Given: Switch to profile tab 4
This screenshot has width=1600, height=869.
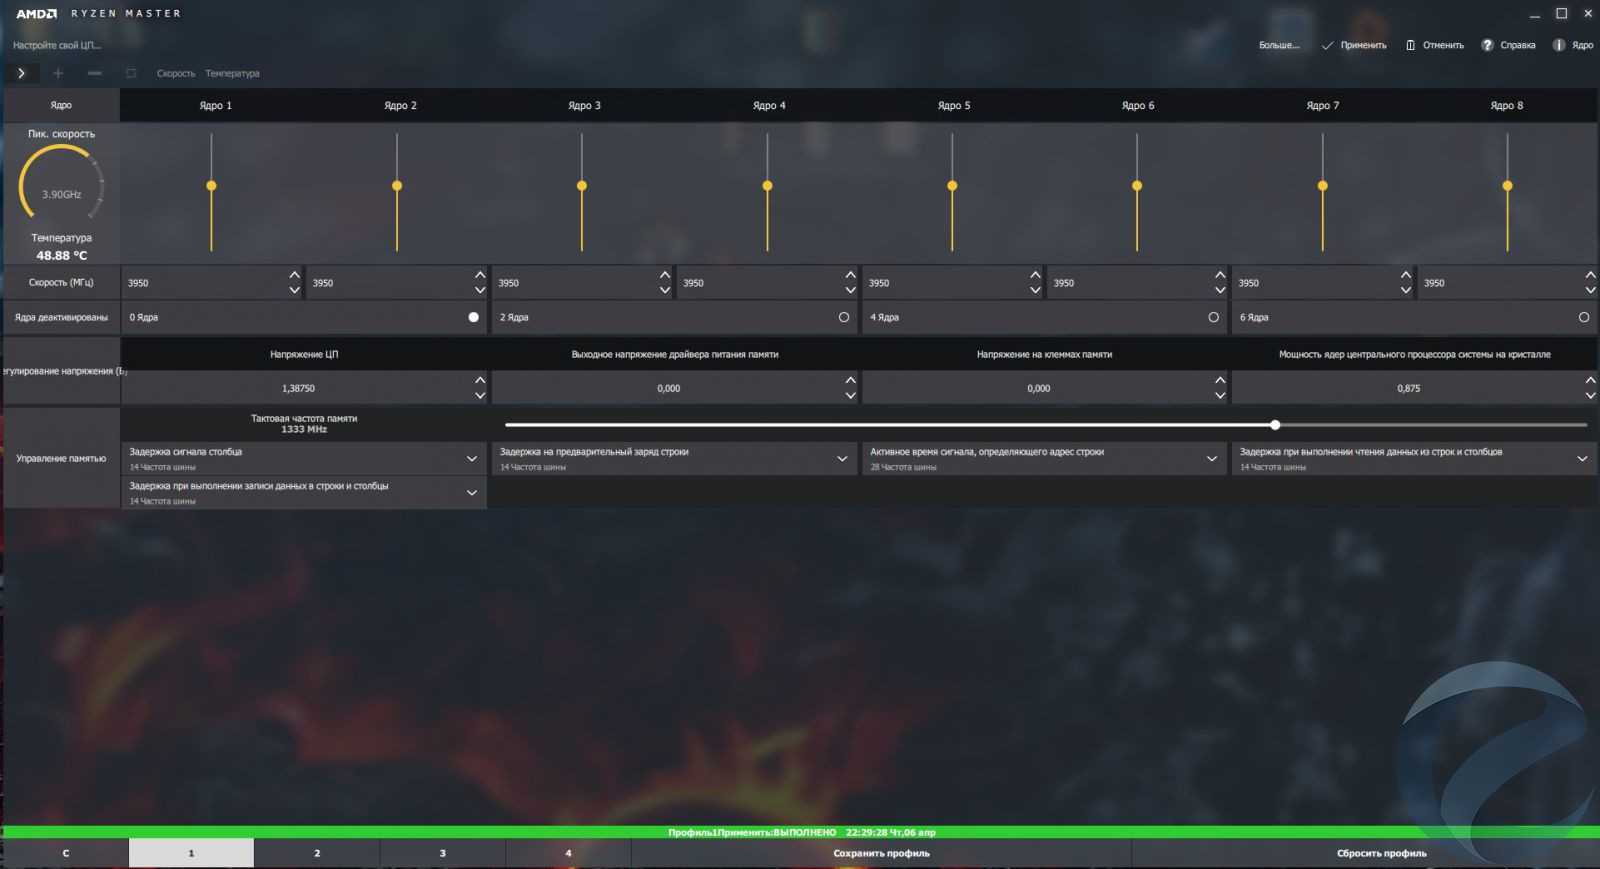Looking at the screenshot, I should tap(568, 853).
